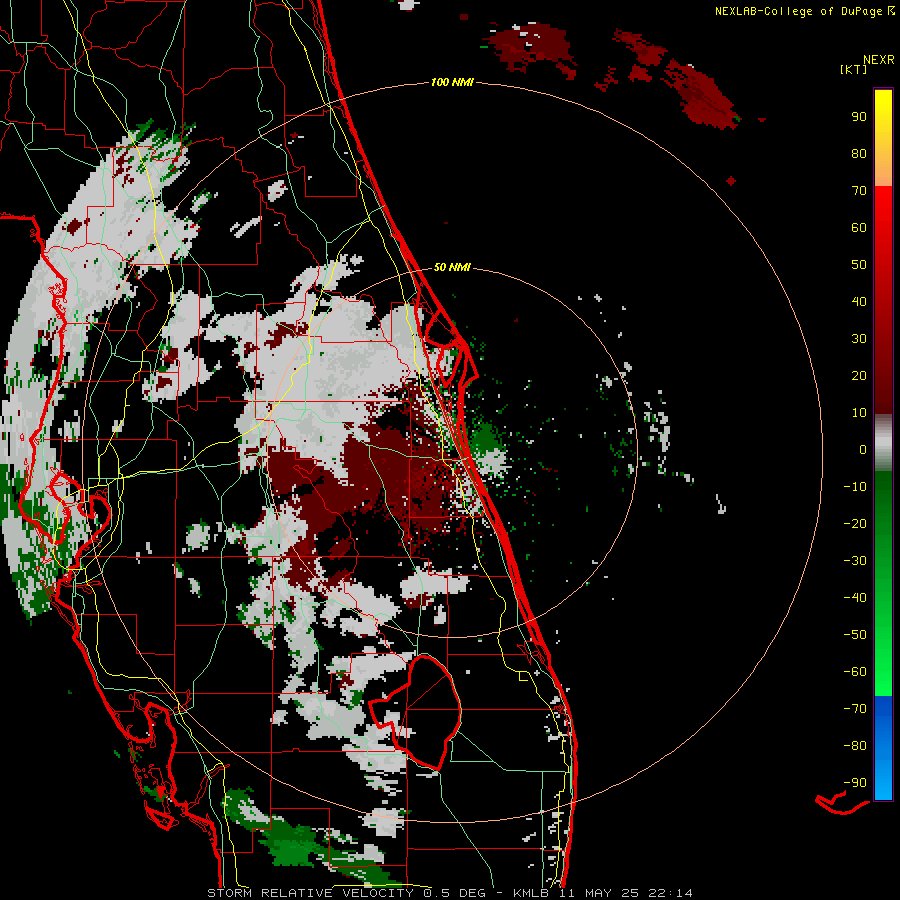Click the 50 value on the velocity scale
Image resolution: width=900 pixels, height=900 pixels.
coord(859,265)
